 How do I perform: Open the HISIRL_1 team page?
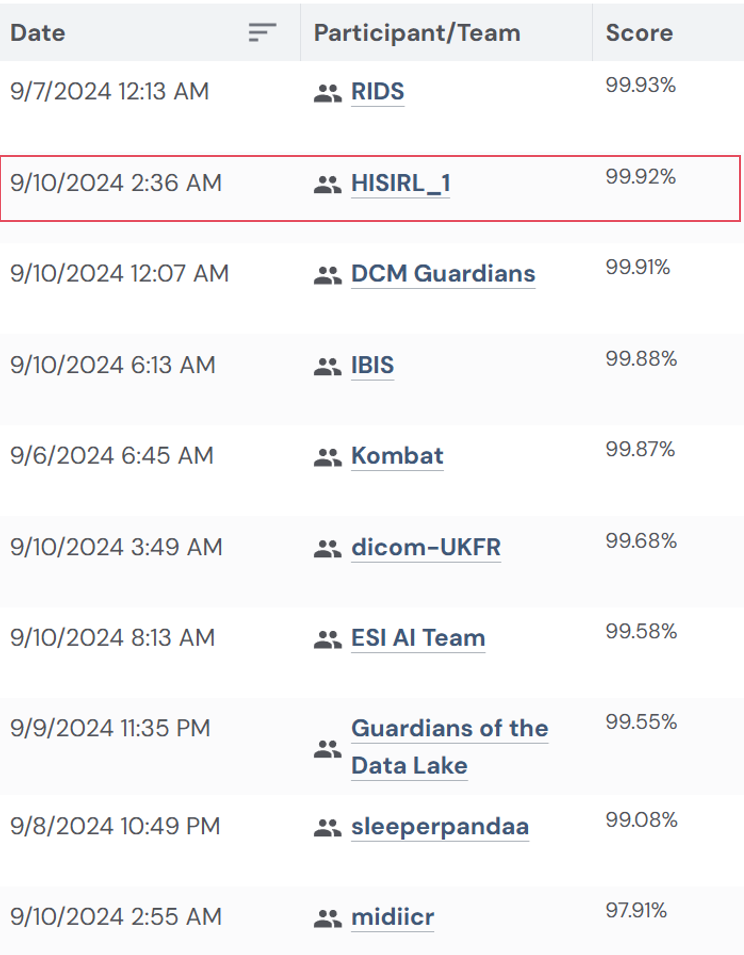pos(400,184)
